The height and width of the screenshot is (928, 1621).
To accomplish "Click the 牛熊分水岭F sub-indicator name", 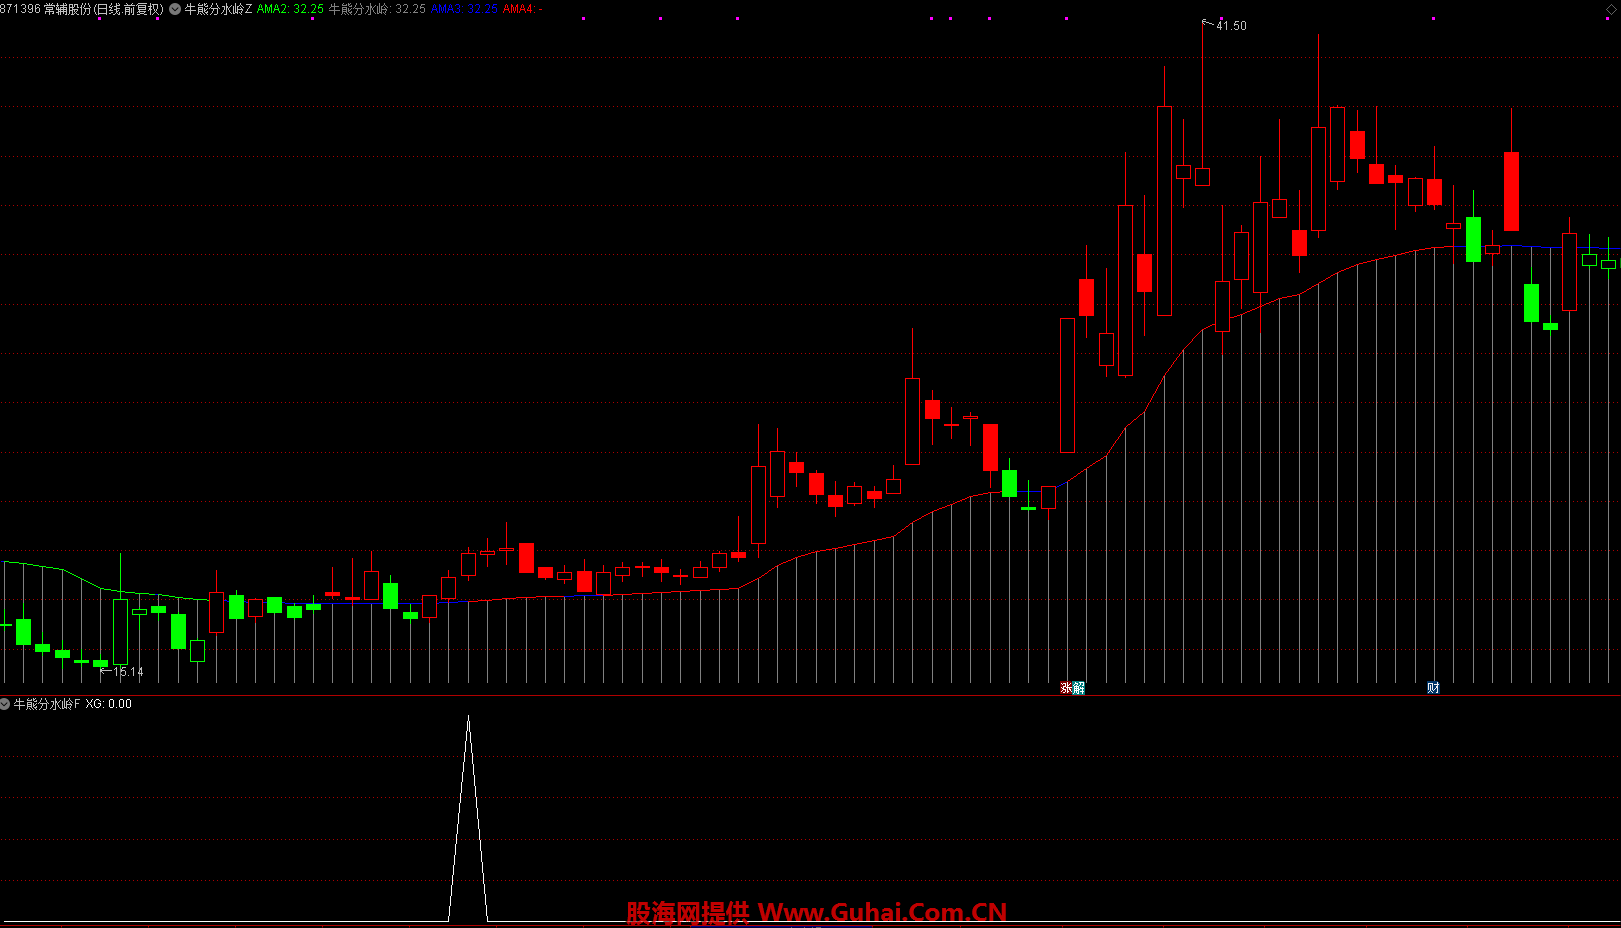I will (47, 704).
